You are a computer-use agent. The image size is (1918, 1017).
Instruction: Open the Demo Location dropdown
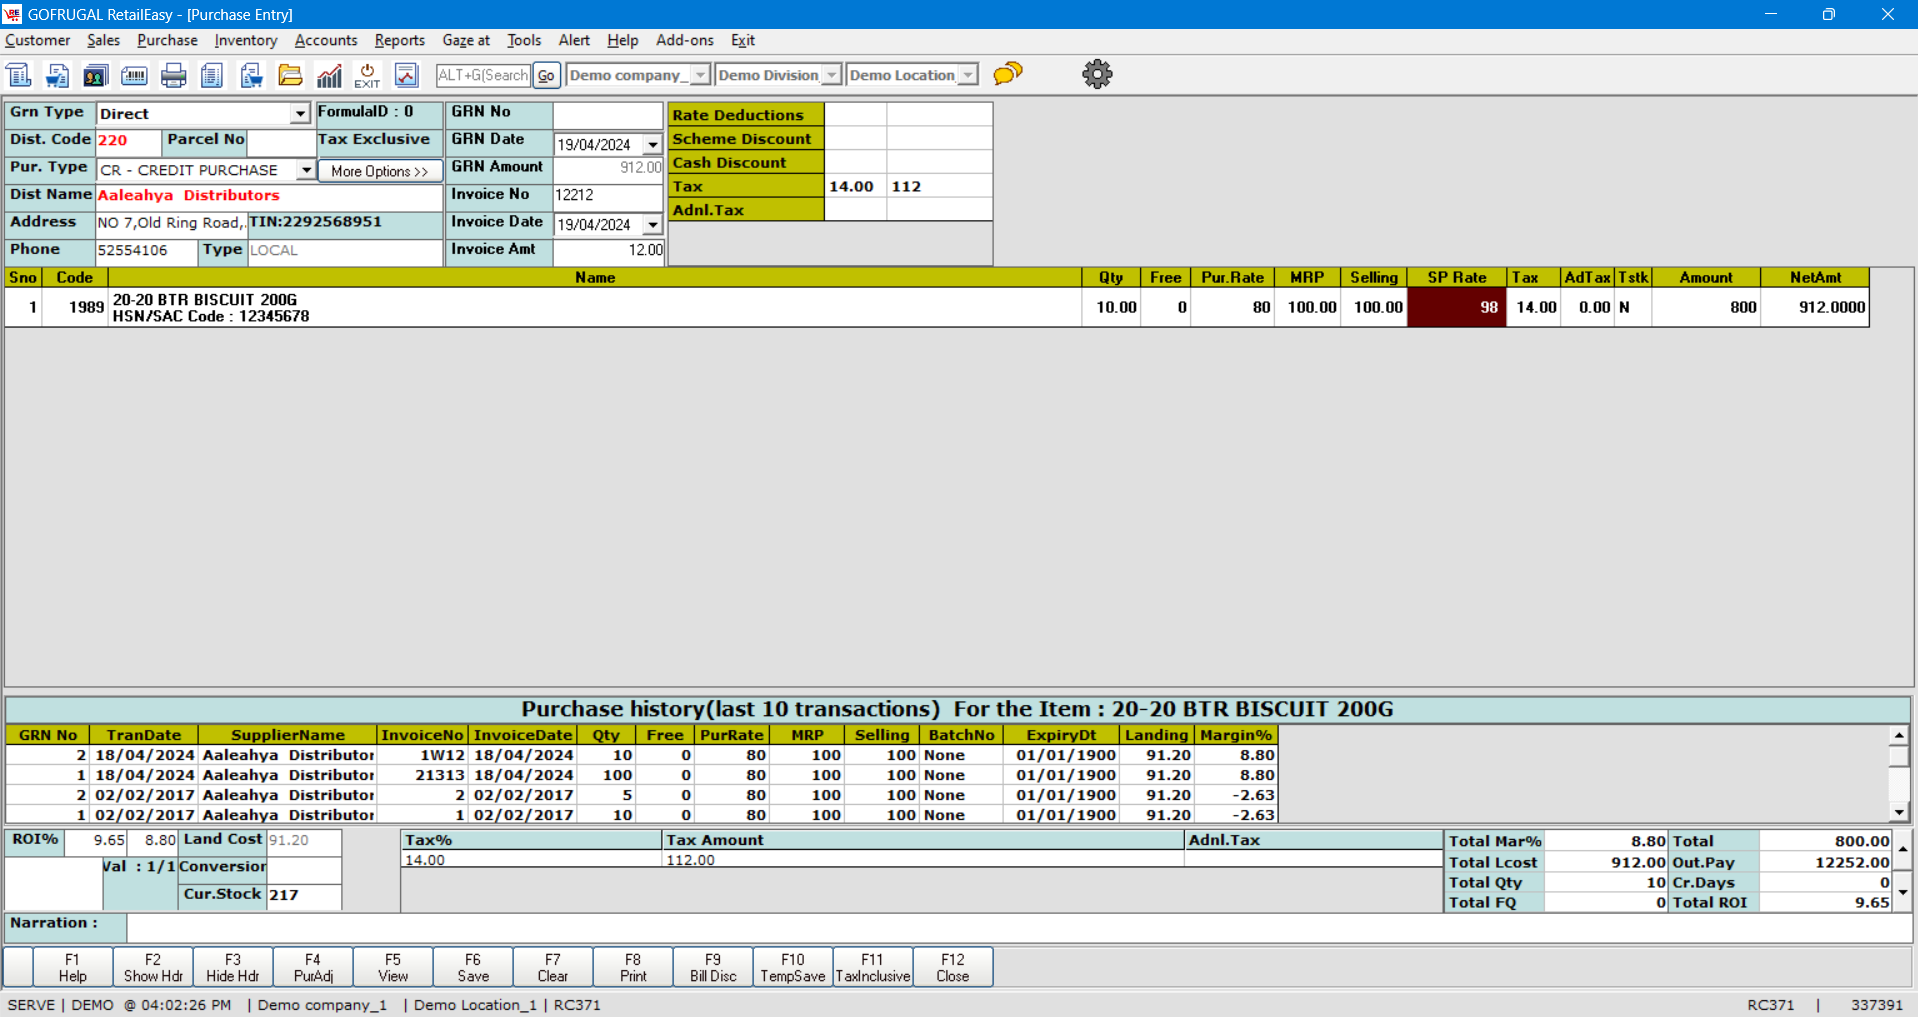[x=967, y=75]
